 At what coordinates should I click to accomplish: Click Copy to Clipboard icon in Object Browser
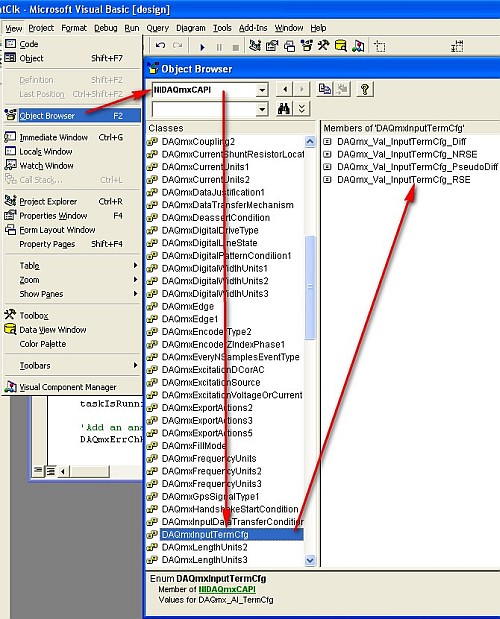pyautogui.click(x=325, y=89)
